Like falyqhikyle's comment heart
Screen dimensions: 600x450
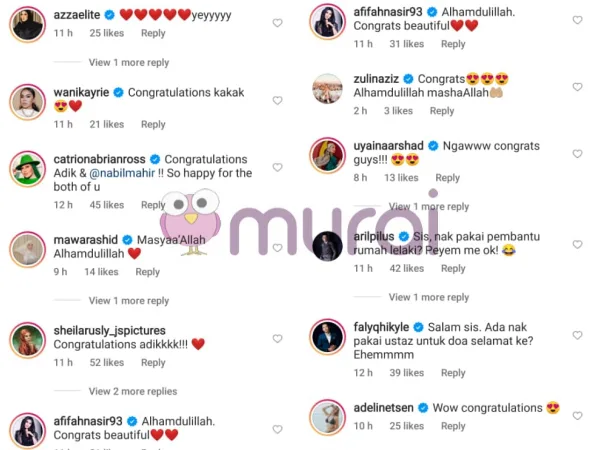[577, 335]
